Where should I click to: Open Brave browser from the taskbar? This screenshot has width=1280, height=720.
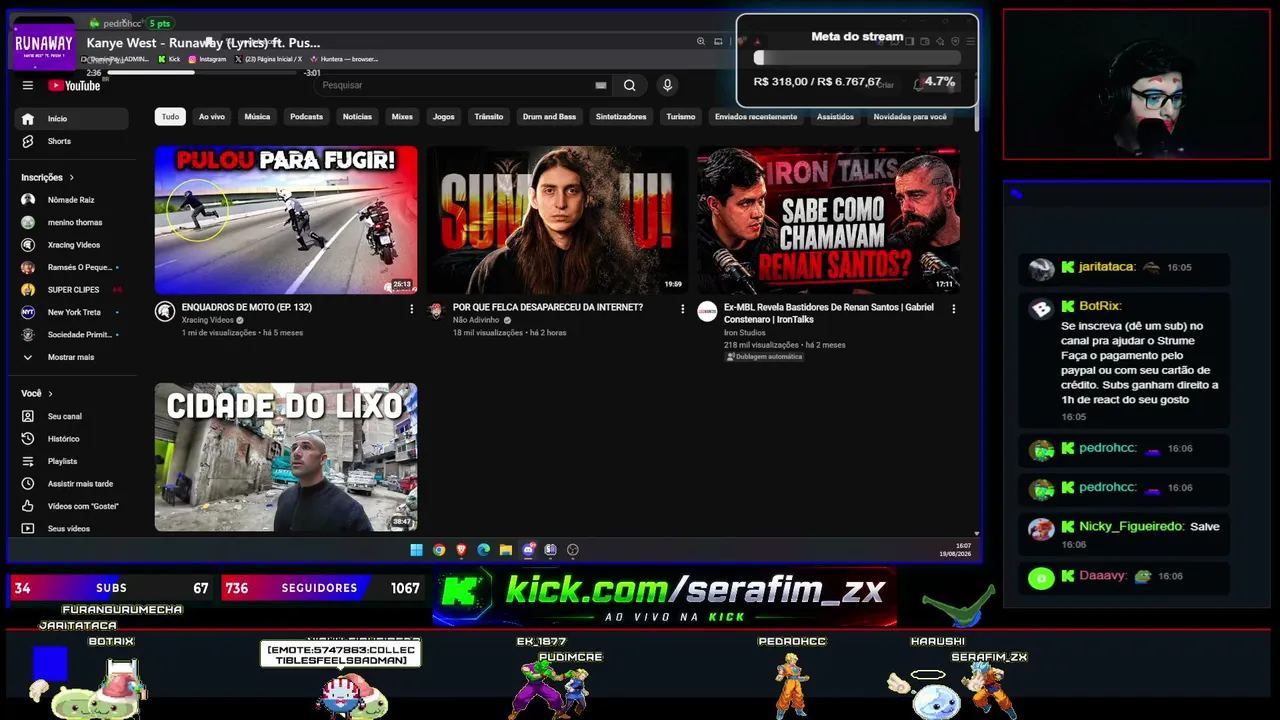(x=461, y=549)
